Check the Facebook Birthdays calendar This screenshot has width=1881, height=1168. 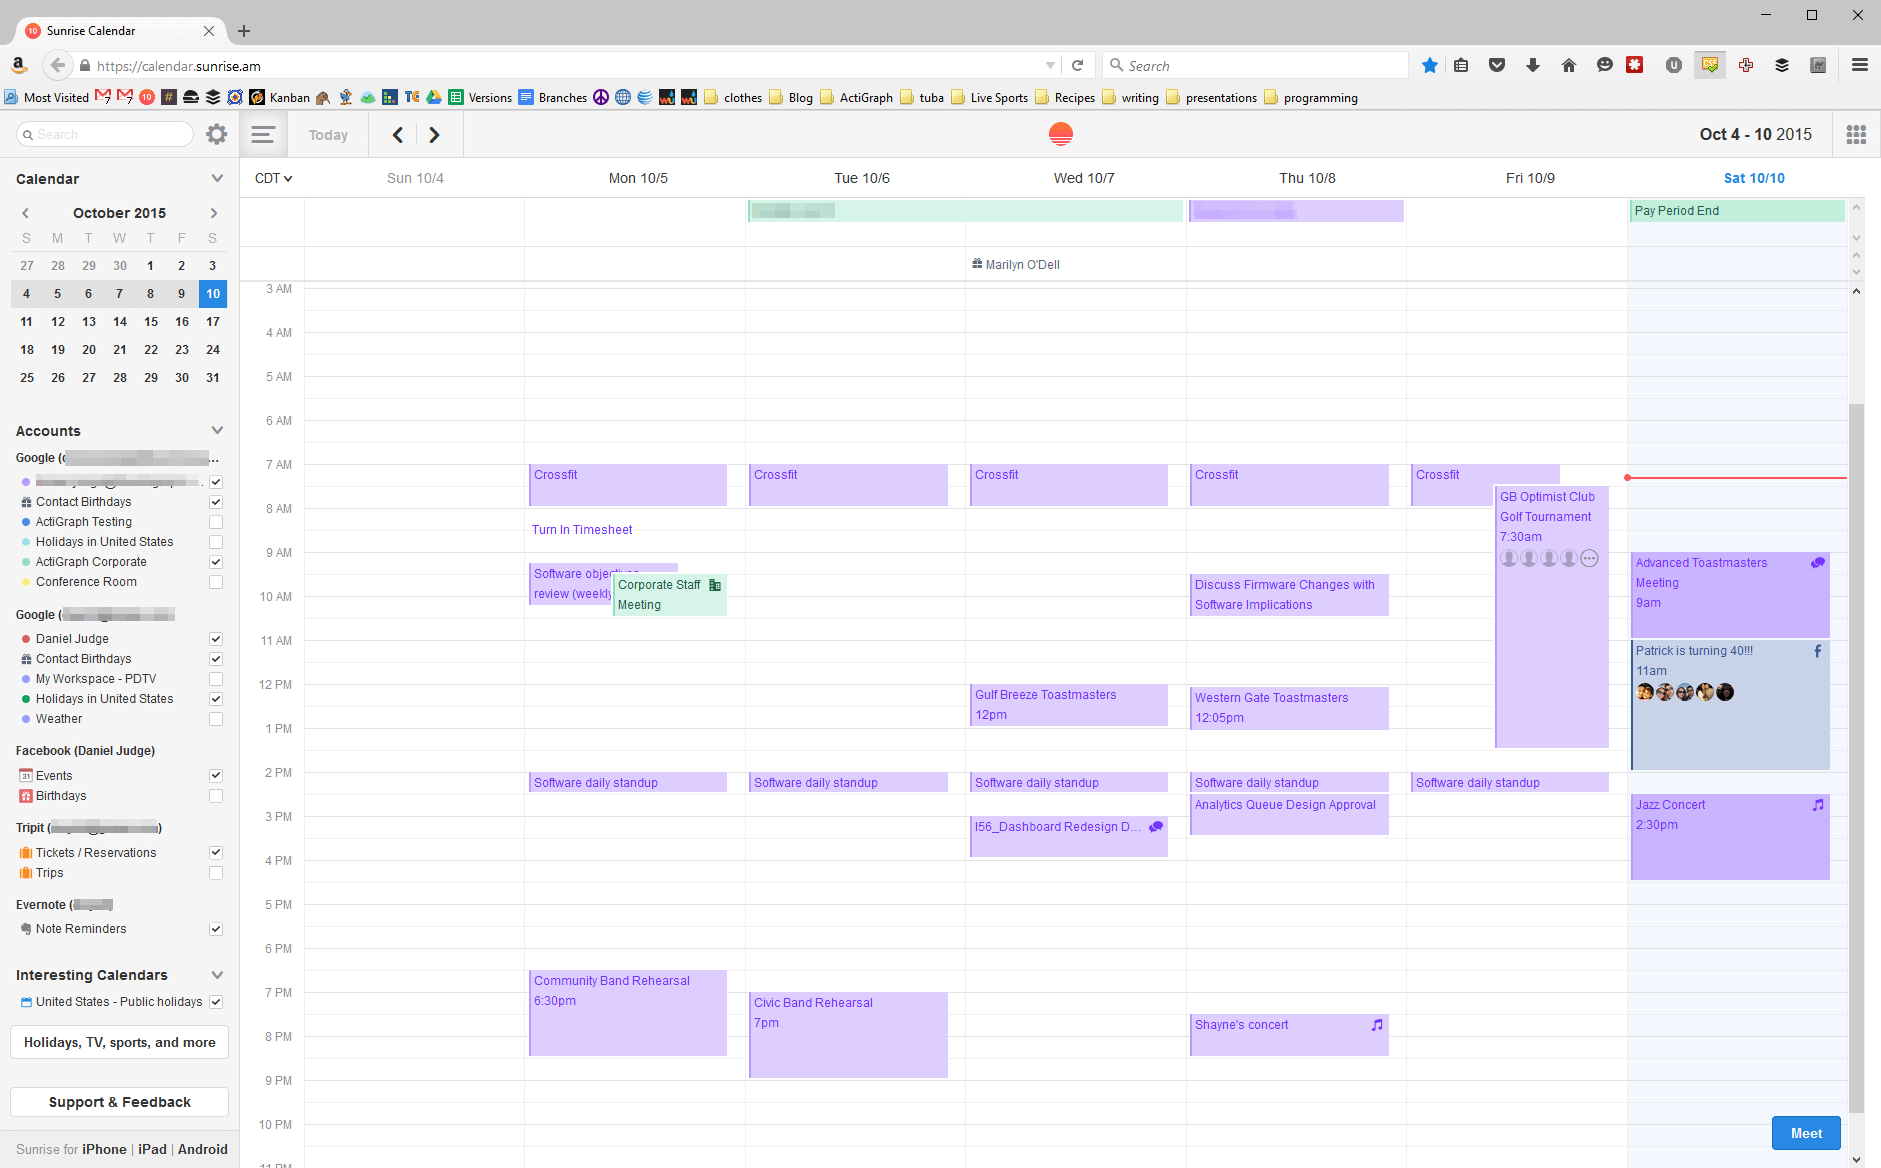(x=215, y=796)
